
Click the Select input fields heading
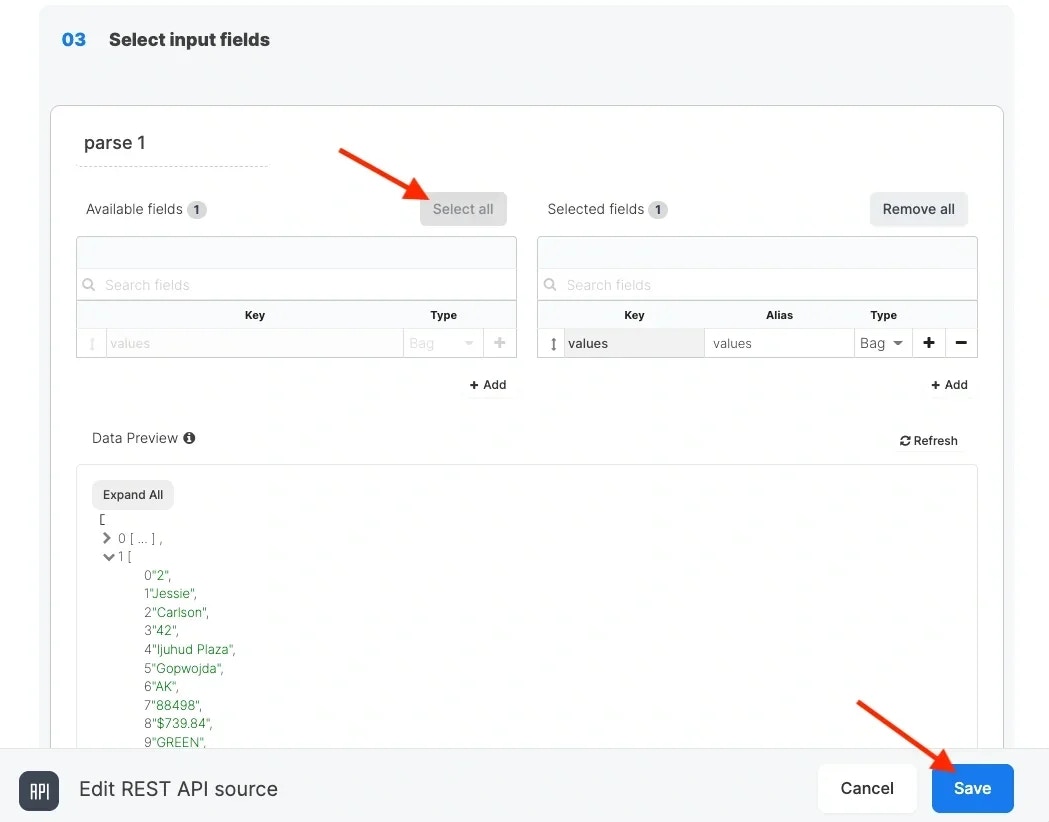pos(189,40)
